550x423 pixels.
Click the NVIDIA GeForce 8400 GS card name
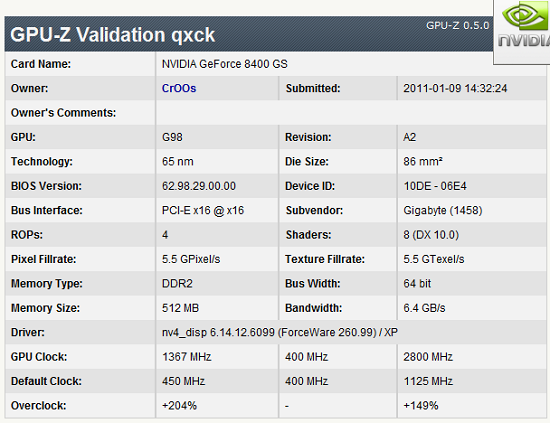click(x=224, y=64)
